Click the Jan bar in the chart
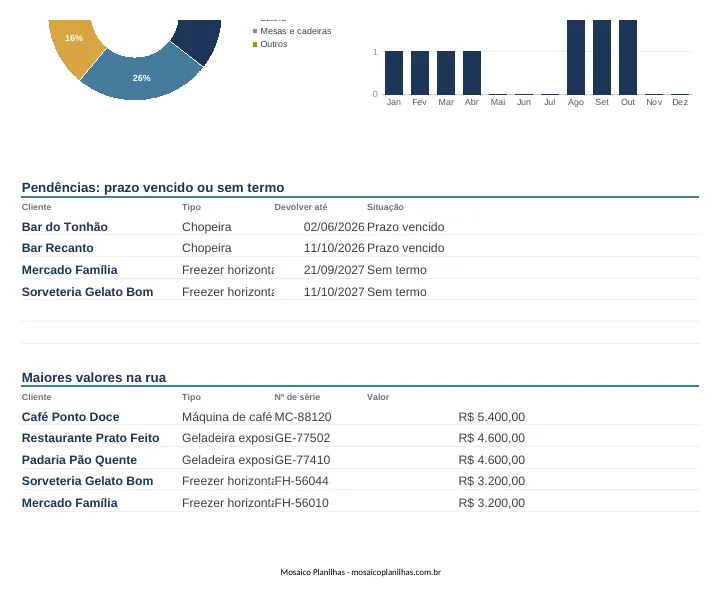This screenshot has width=719, height=597. [x=394, y=73]
